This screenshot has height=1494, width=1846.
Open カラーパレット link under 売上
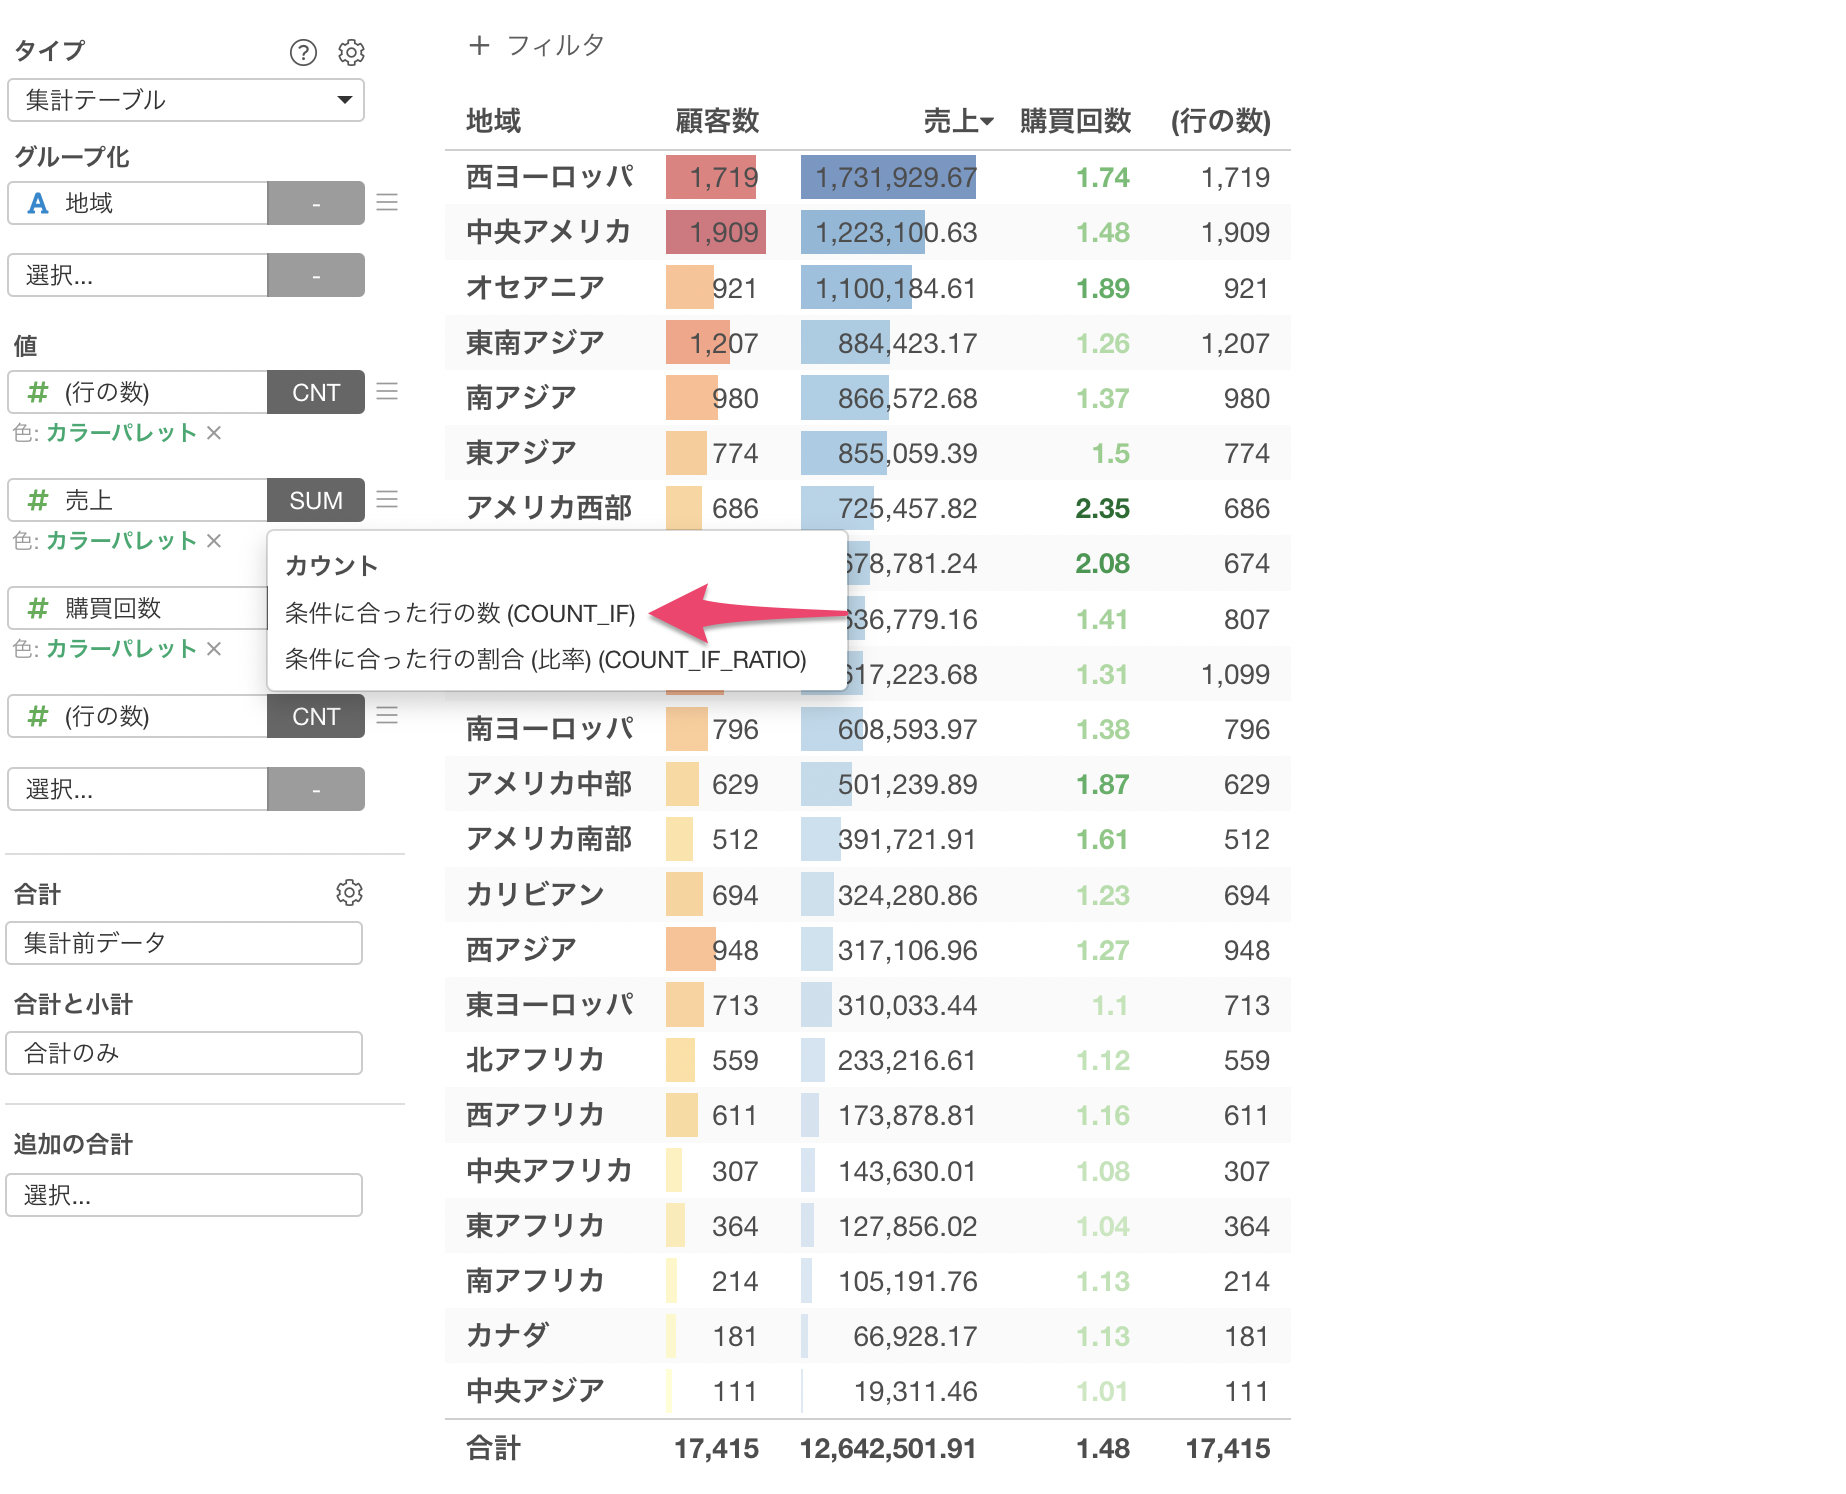122,541
